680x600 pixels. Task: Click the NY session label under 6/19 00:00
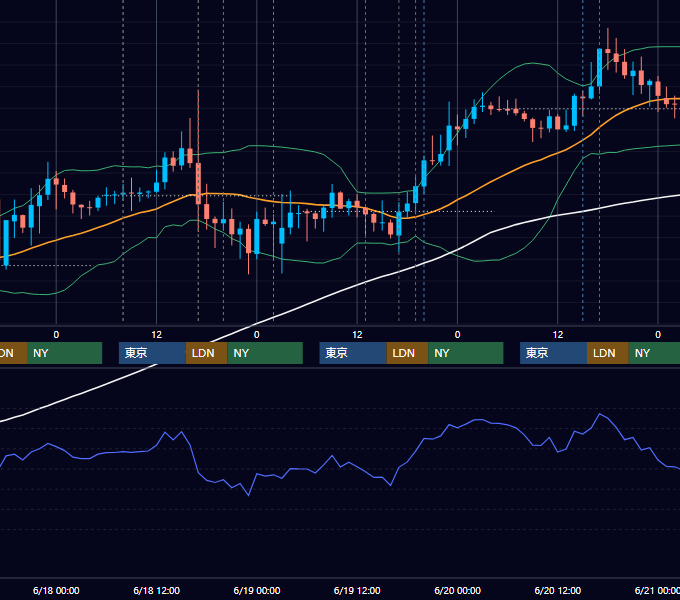tap(265, 353)
